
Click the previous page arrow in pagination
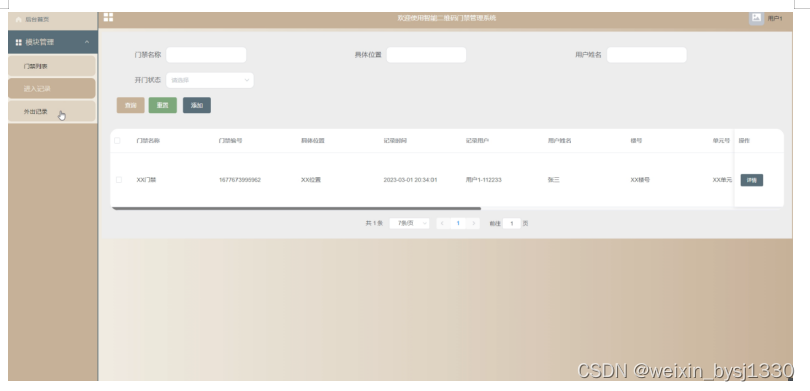(x=442, y=223)
